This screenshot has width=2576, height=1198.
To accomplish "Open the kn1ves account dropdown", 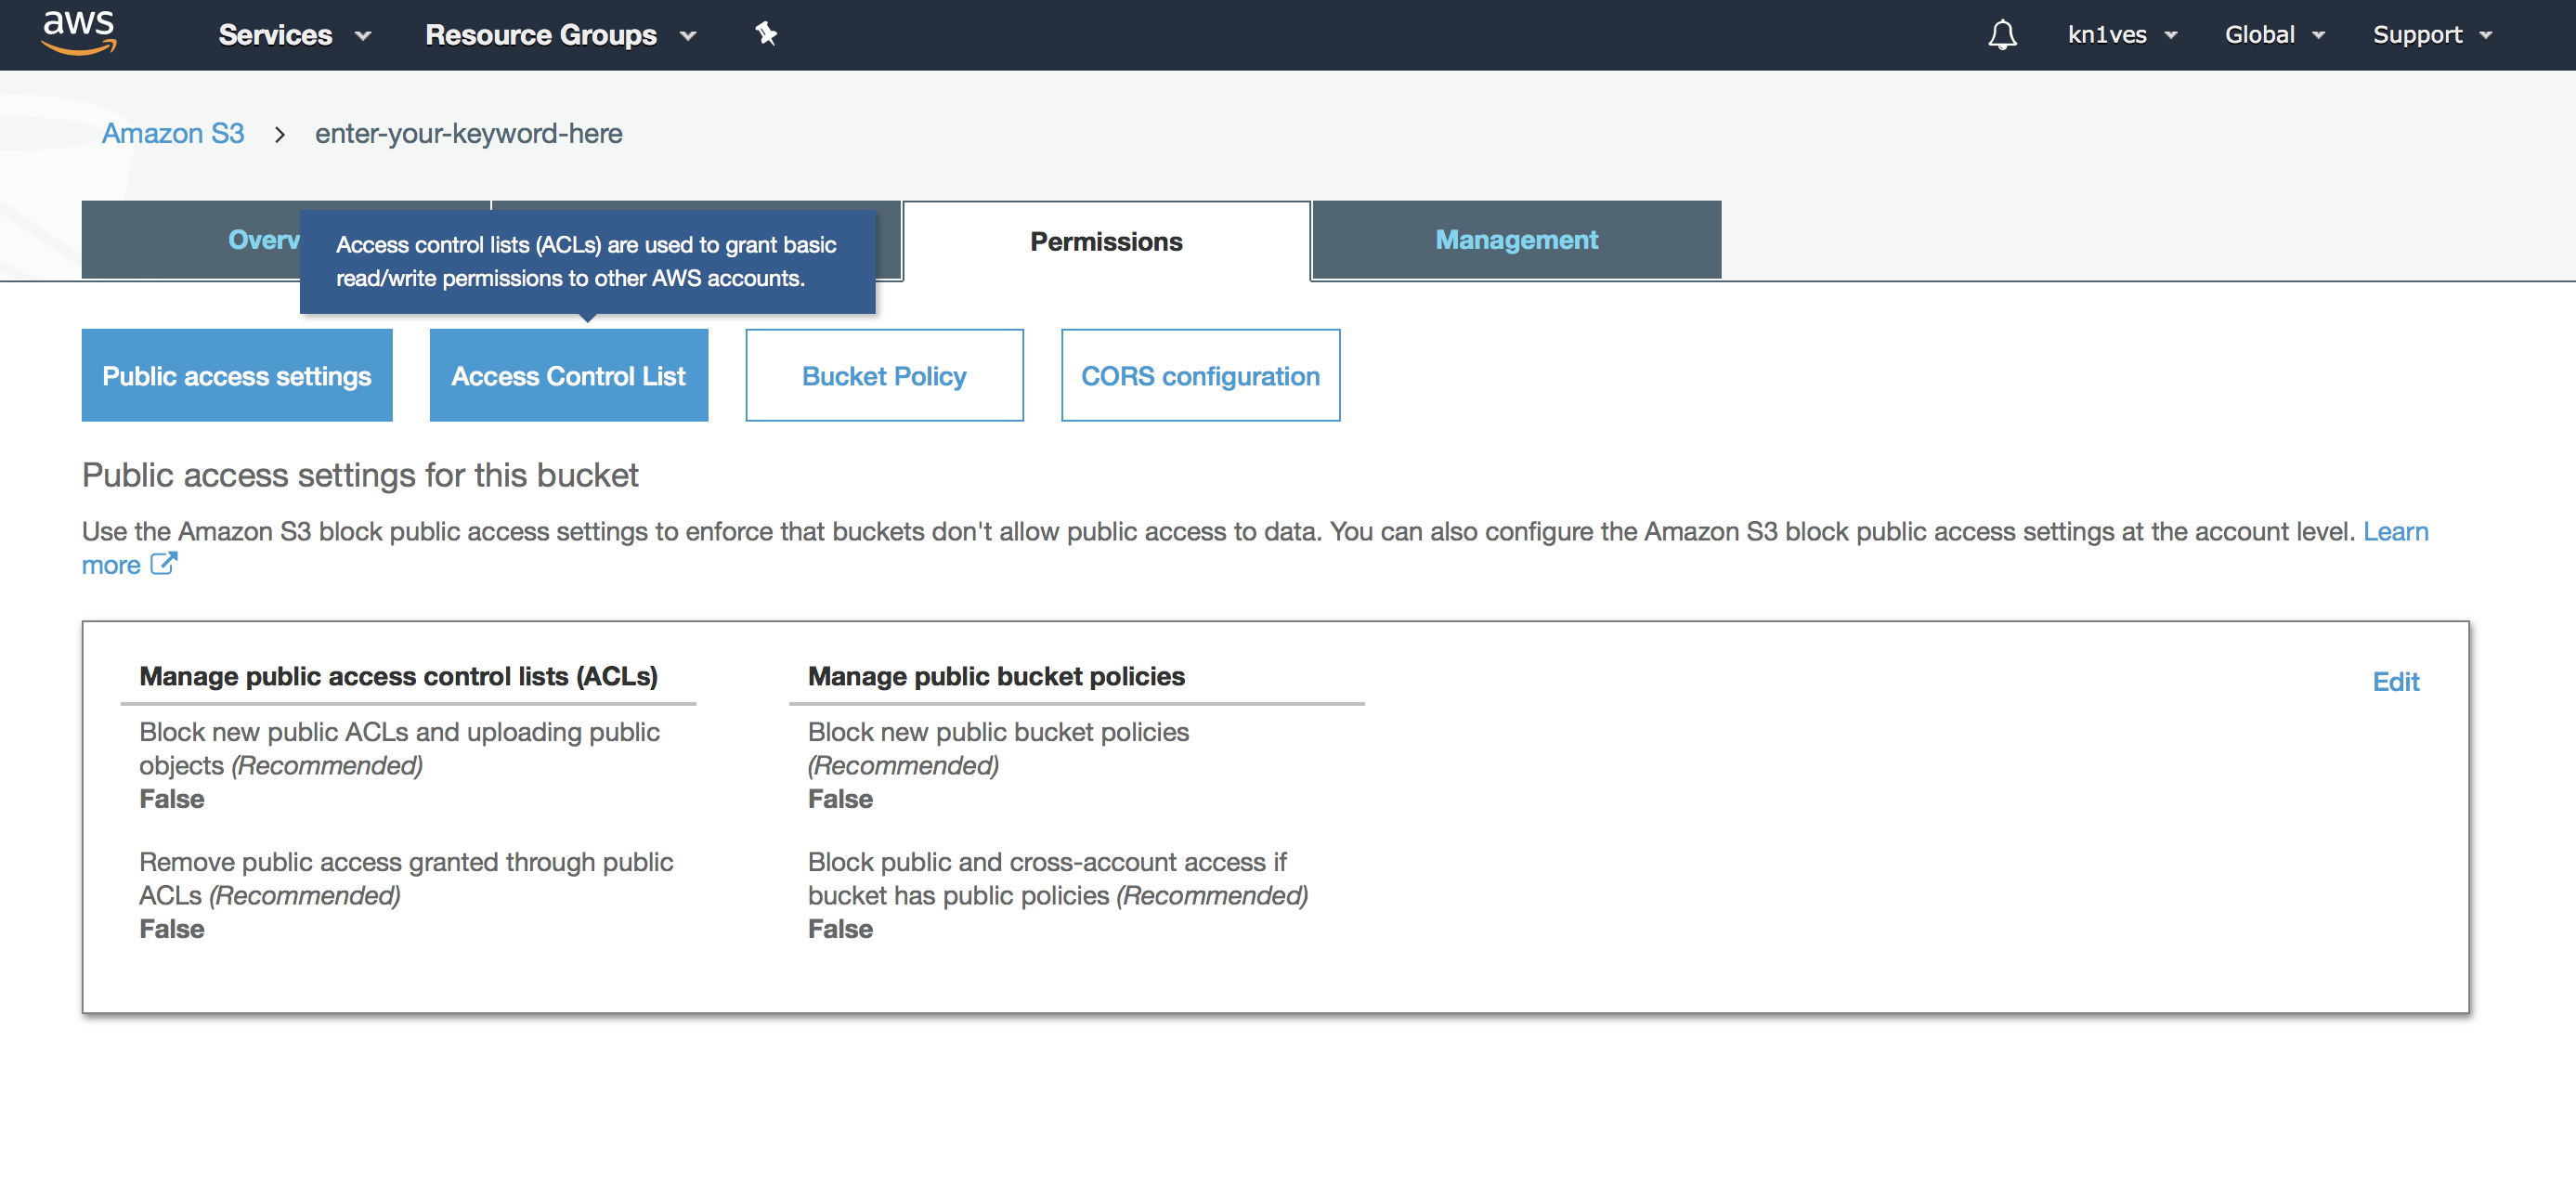I will pos(2123,35).
